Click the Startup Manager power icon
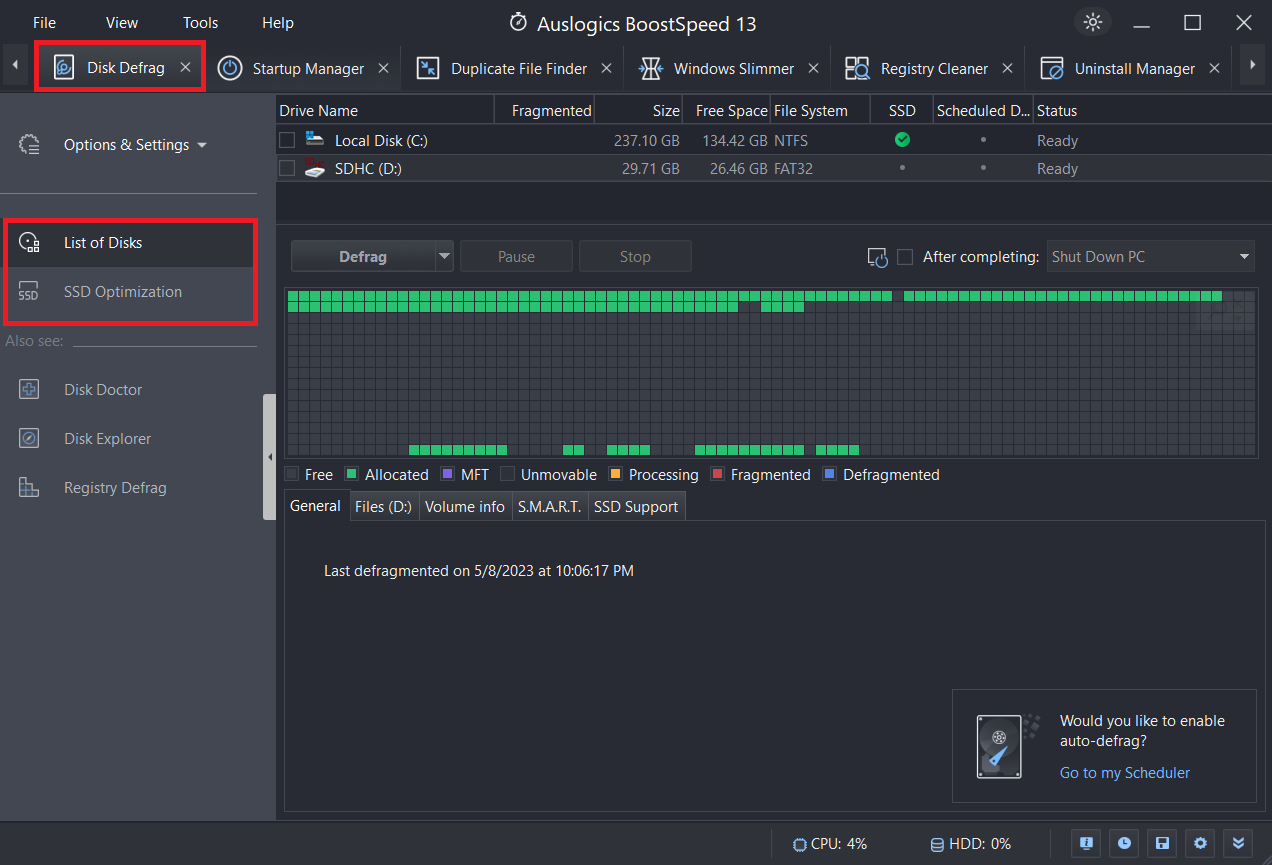1272x865 pixels. [x=230, y=68]
